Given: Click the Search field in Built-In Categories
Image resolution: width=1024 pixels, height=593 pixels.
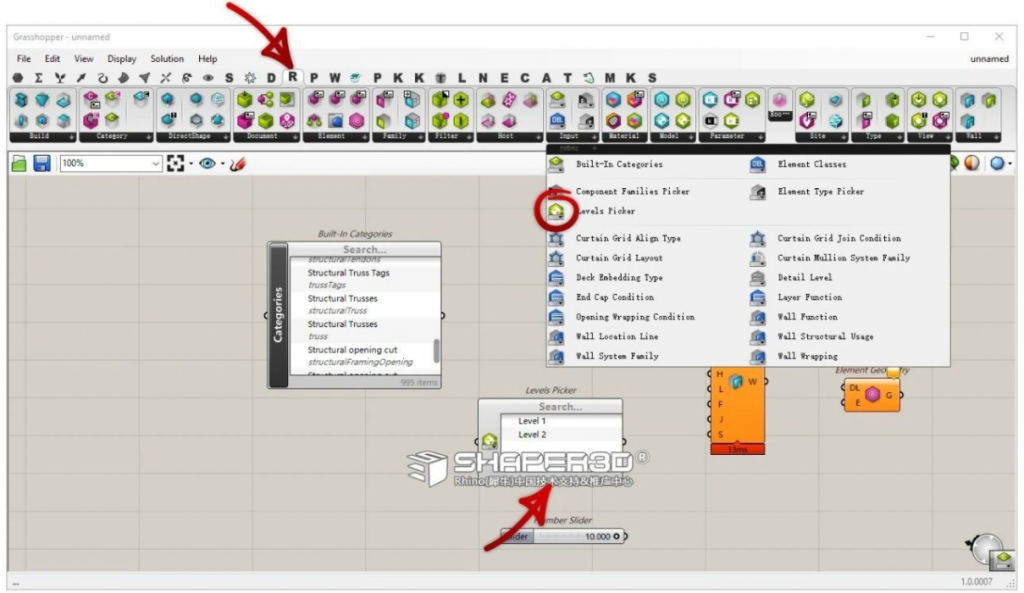Looking at the screenshot, I should pos(364,249).
